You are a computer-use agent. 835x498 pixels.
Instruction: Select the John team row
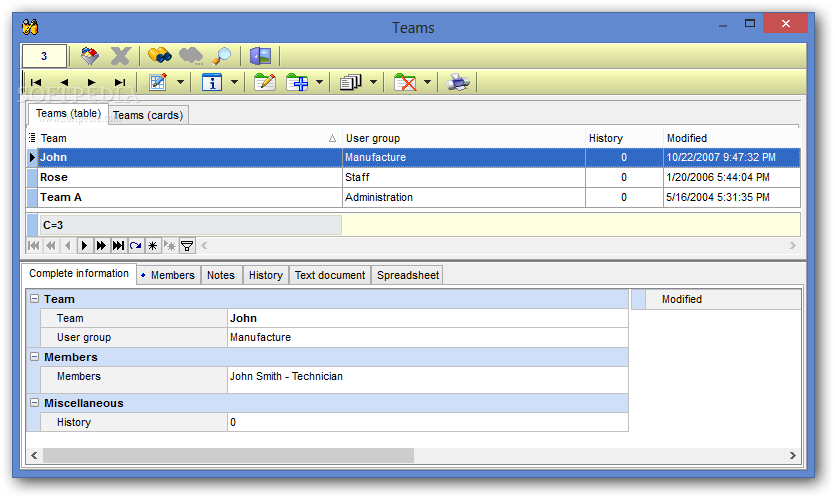tap(413, 157)
